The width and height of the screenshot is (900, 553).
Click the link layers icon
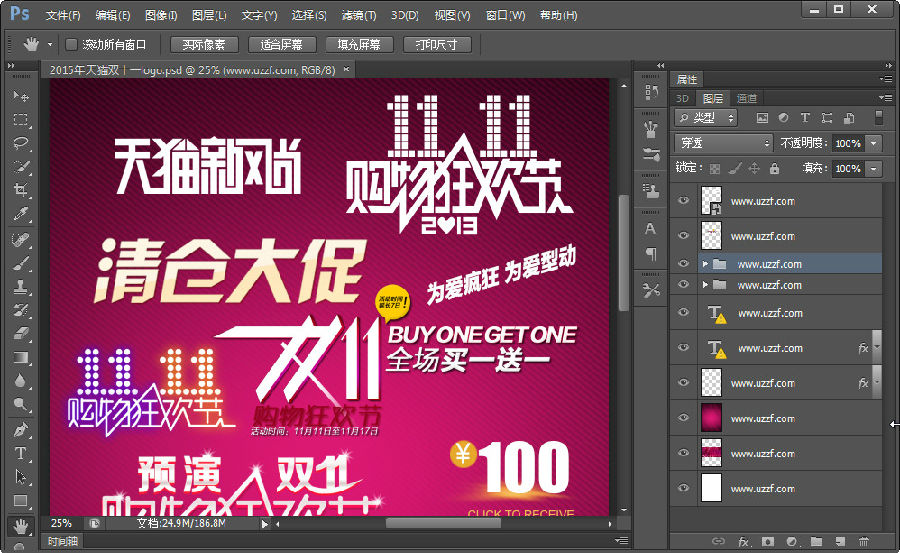[718, 541]
